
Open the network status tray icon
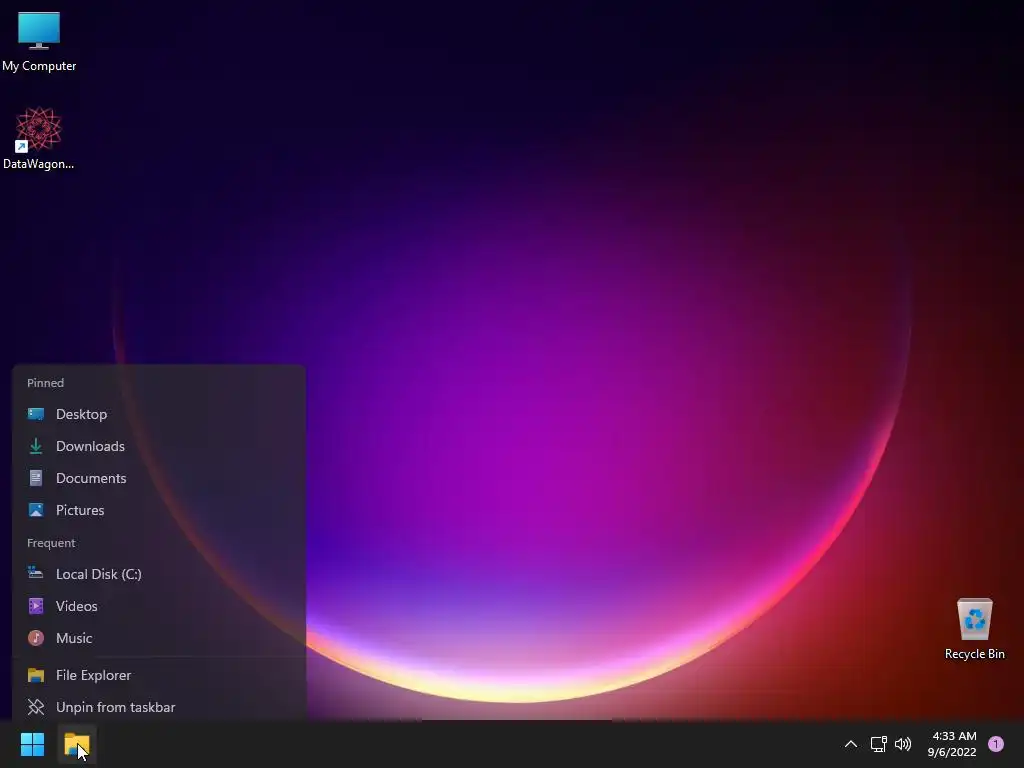pyautogui.click(x=878, y=744)
